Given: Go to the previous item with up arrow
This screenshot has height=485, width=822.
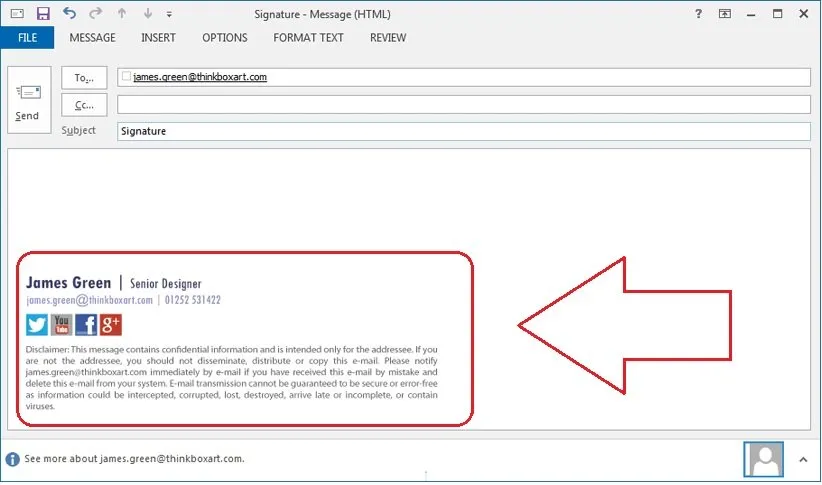Looking at the screenshot, I should [x=123, y=14].
